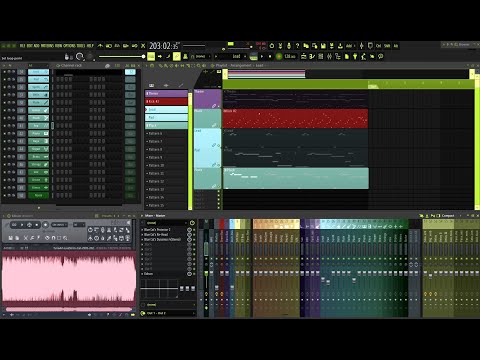Screen dimensions: 480x360
Task: Toggle the Playlist magnet snap icon
Action: pyautogui.click(x=152, y=66)
